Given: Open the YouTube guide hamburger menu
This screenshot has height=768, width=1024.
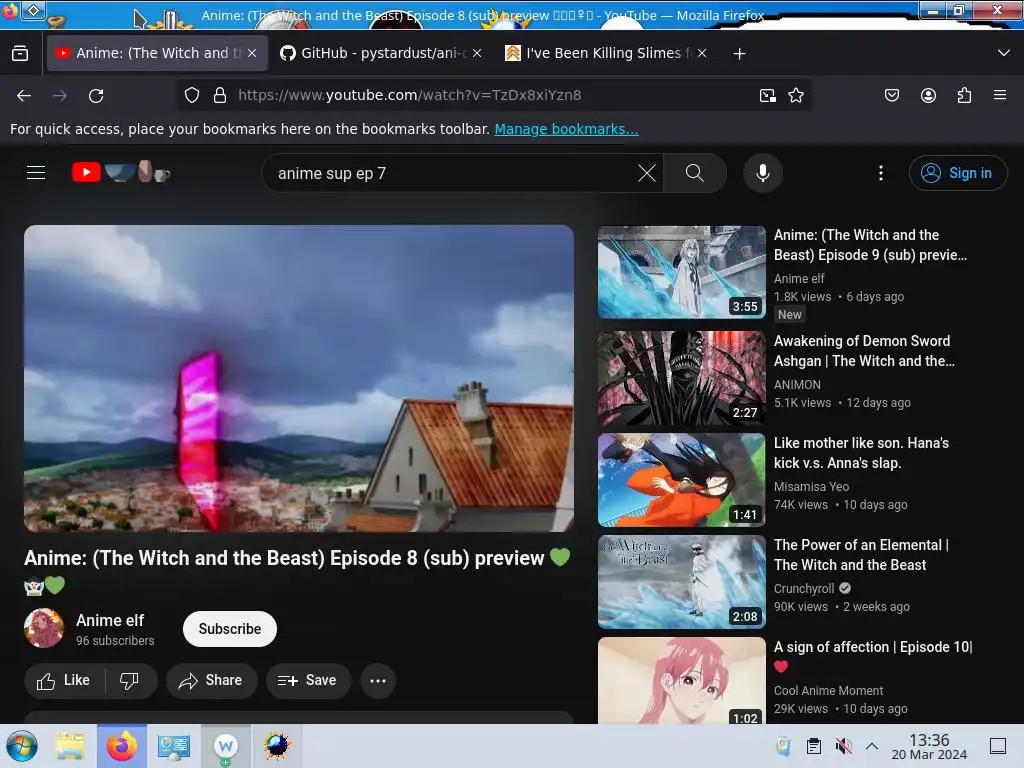Looking at the screenshot, I should click(x=36, y=173).
